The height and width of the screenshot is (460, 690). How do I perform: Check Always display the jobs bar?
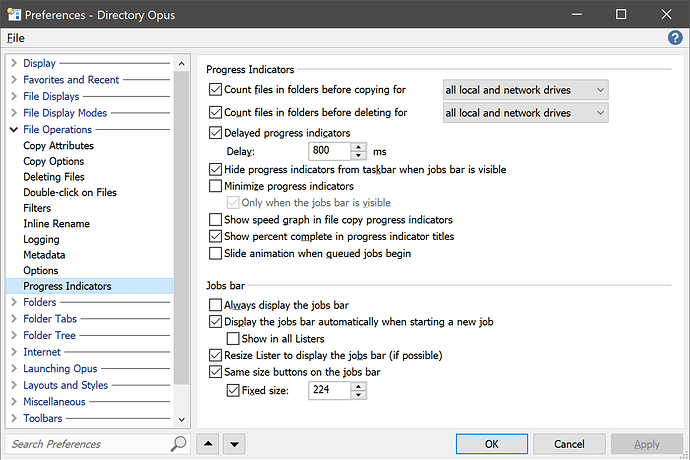point(215,305)
